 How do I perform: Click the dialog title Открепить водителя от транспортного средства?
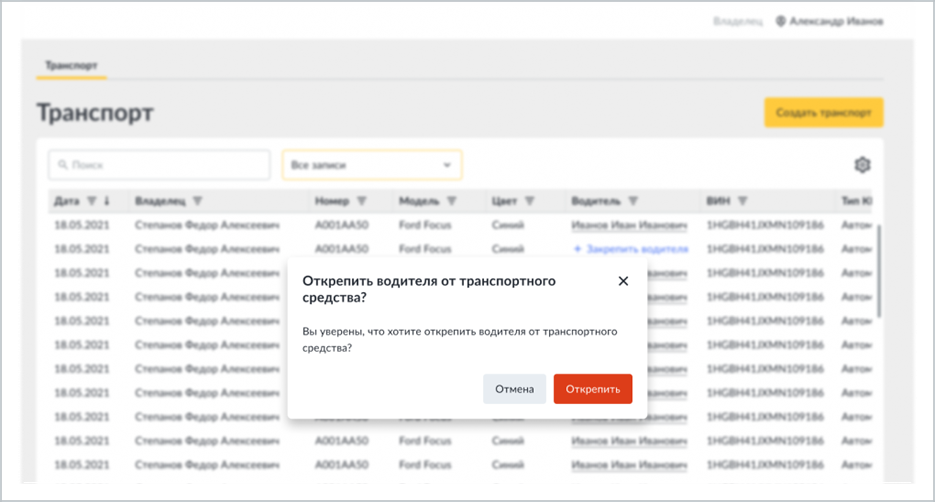tap(429, 289)
